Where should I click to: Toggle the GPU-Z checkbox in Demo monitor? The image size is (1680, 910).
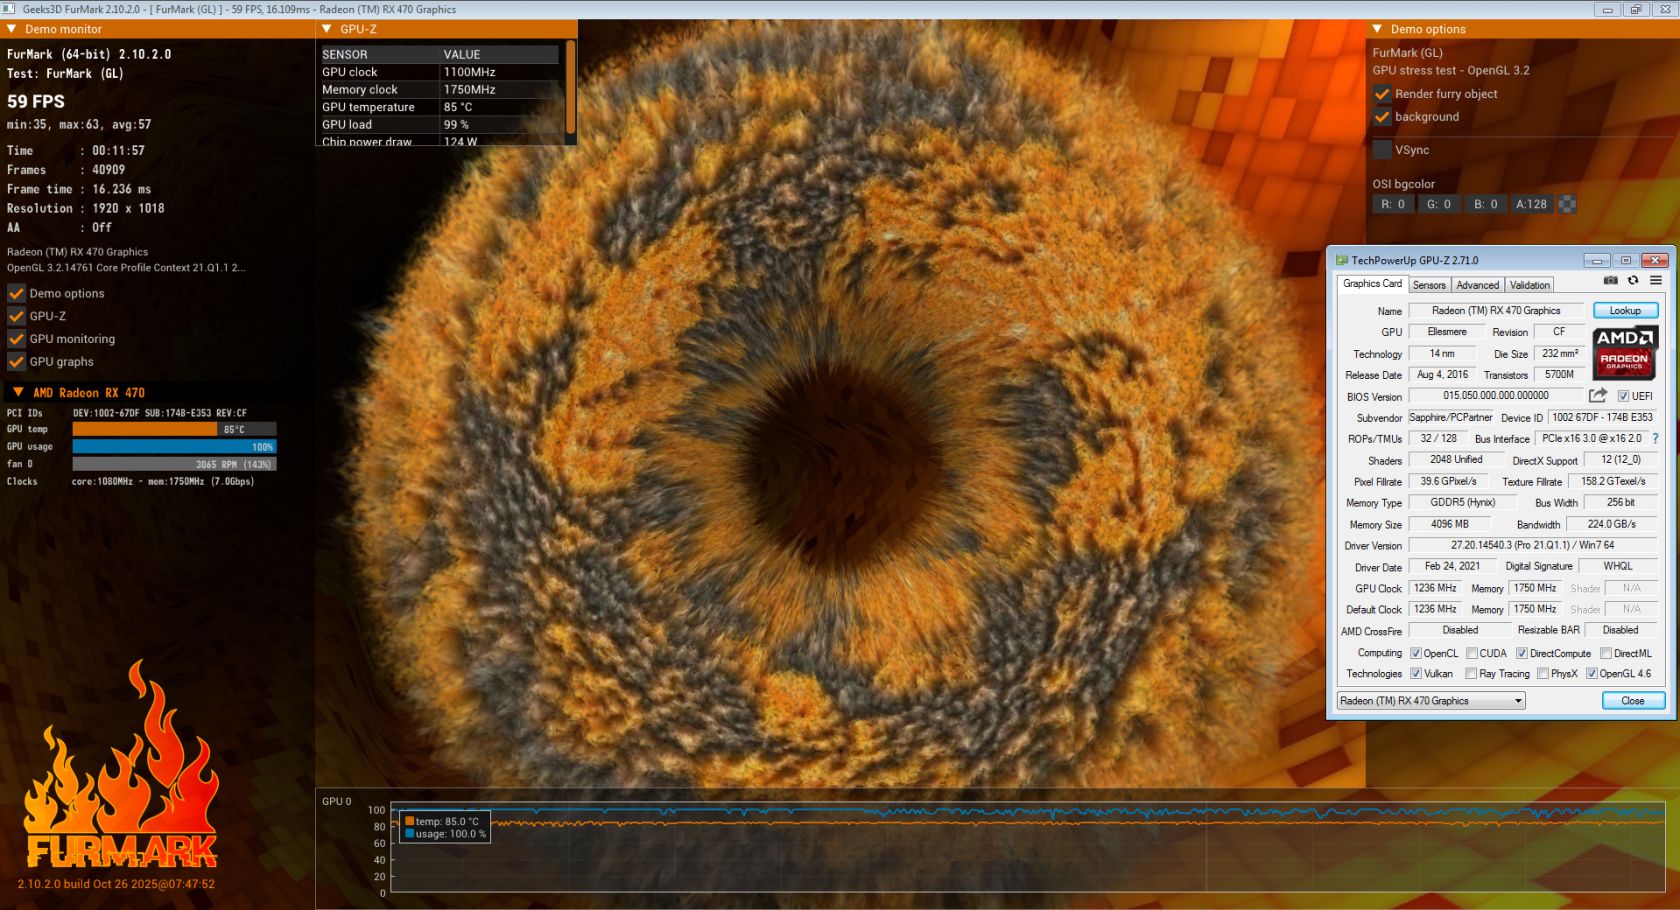pos(16,316)
